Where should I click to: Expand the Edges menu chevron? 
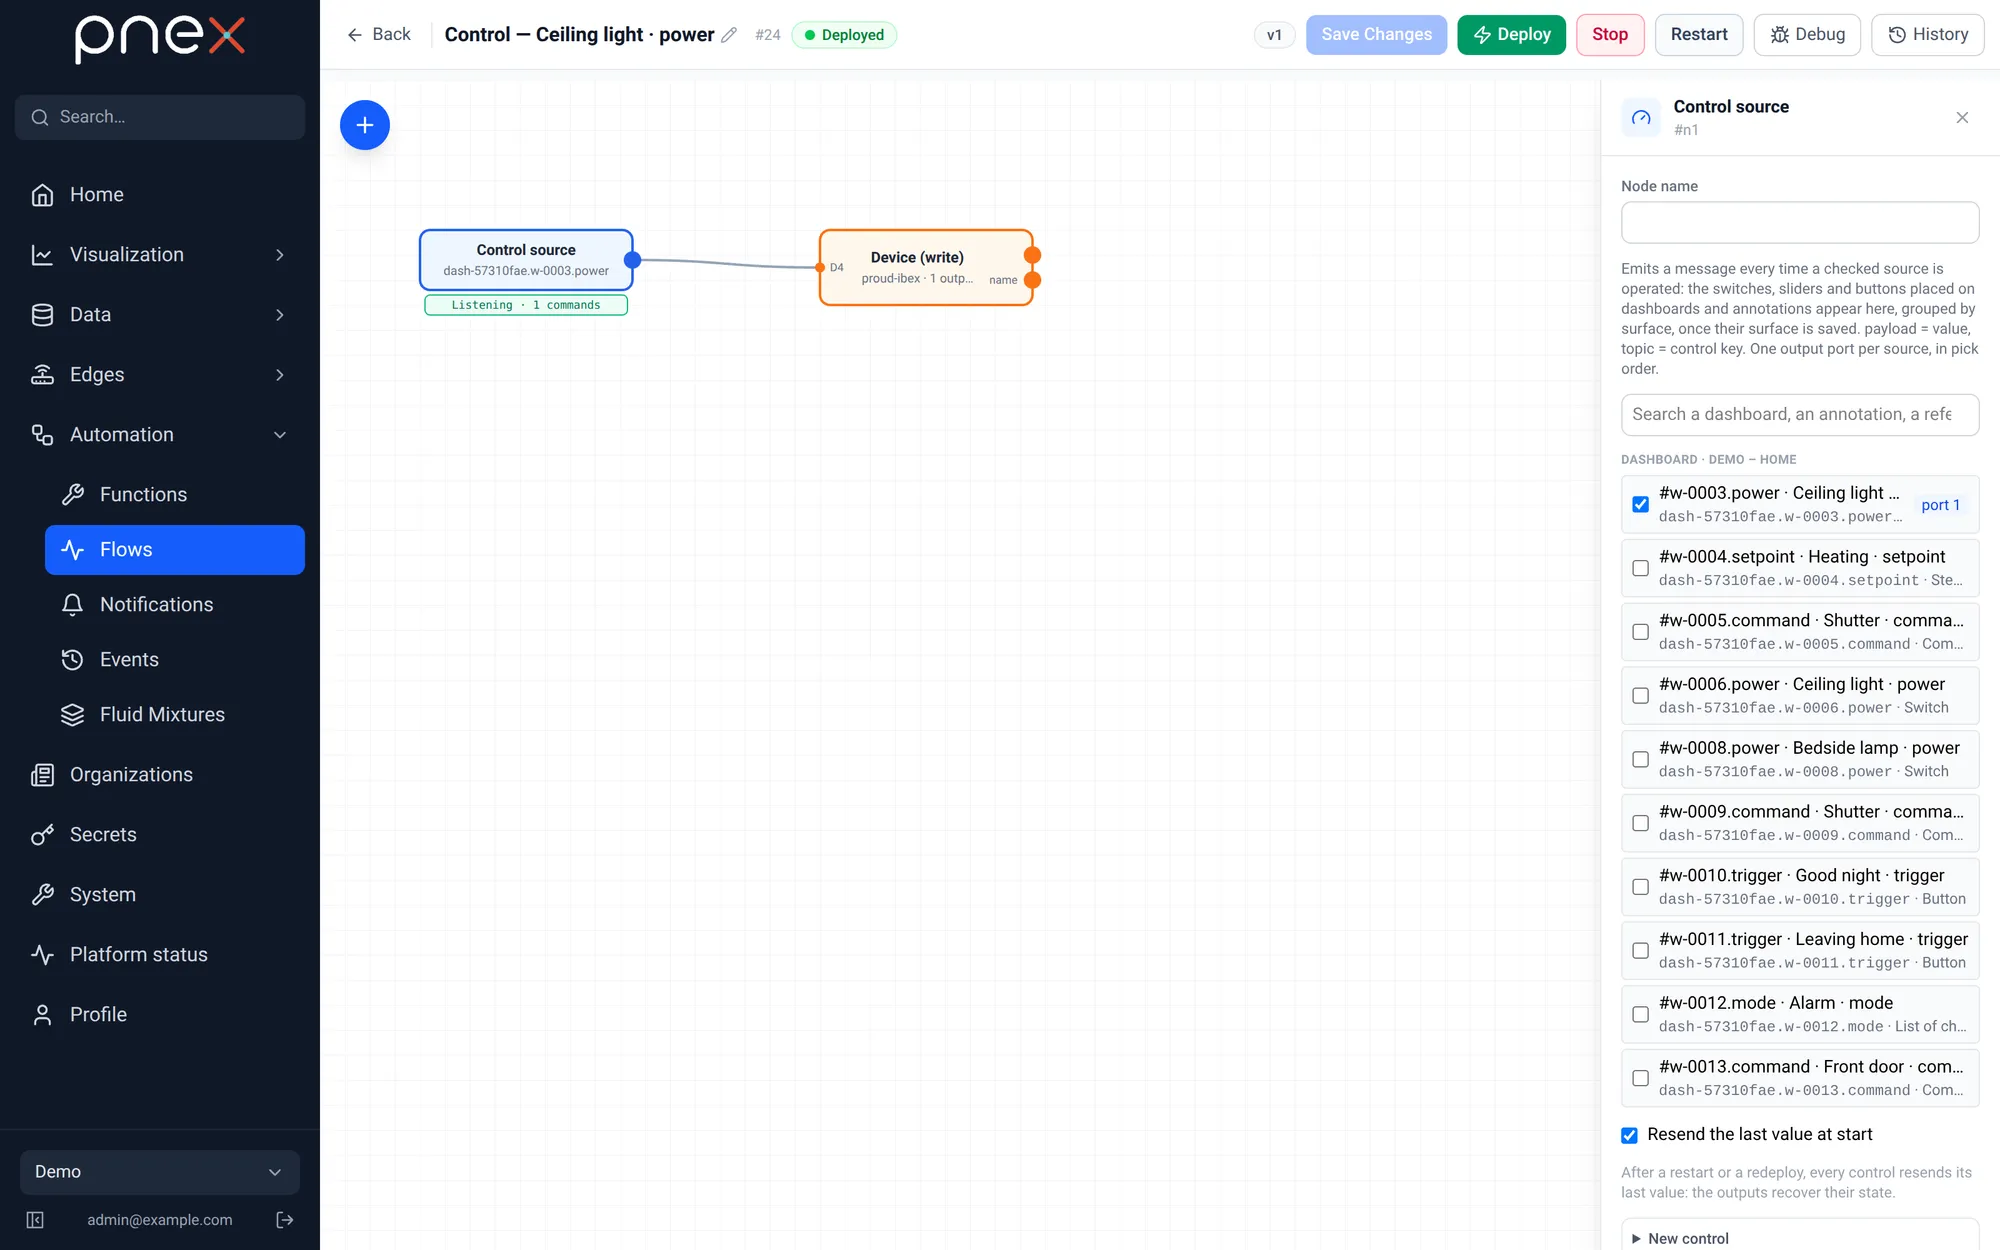[x=280, y=375]
